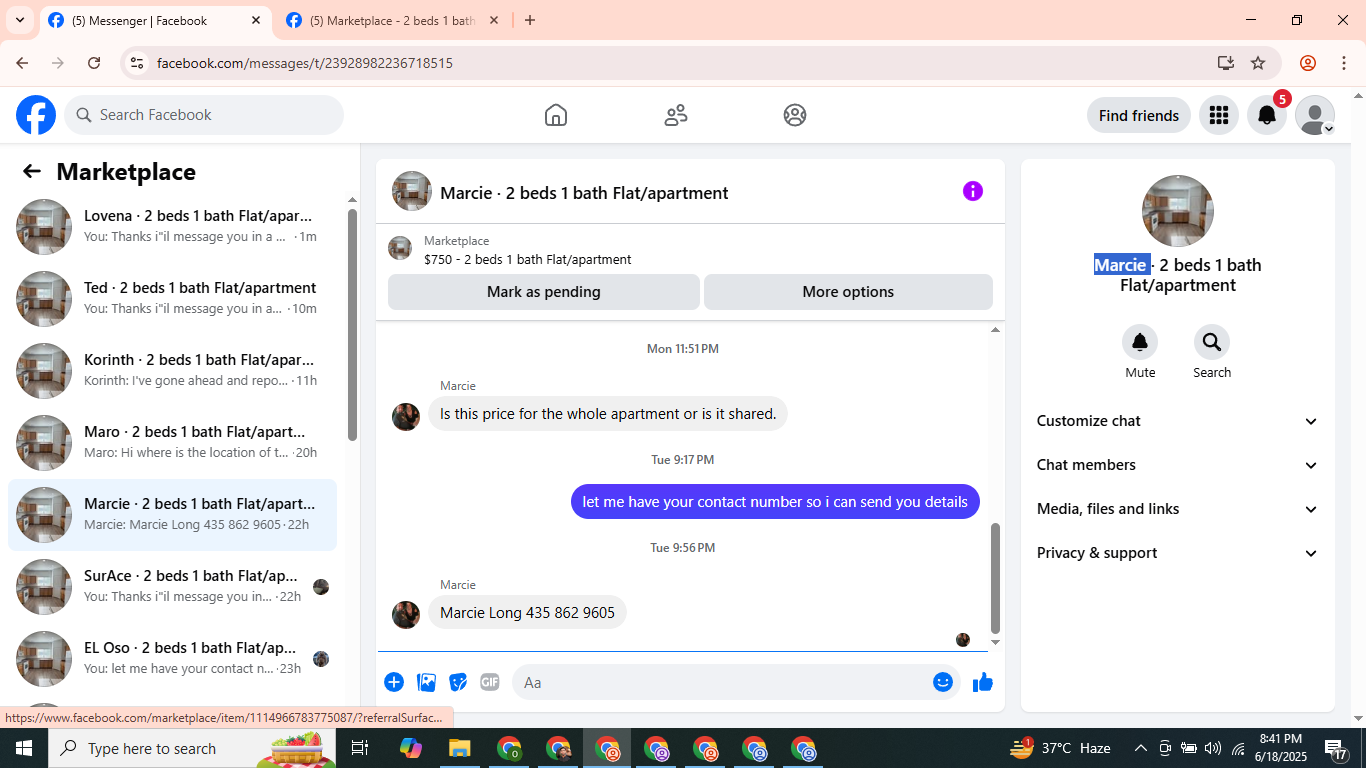Image resolution: width=1366 pixels, height=768 pixels.
Task: Click the More options button
Action: tap(848, 292)
